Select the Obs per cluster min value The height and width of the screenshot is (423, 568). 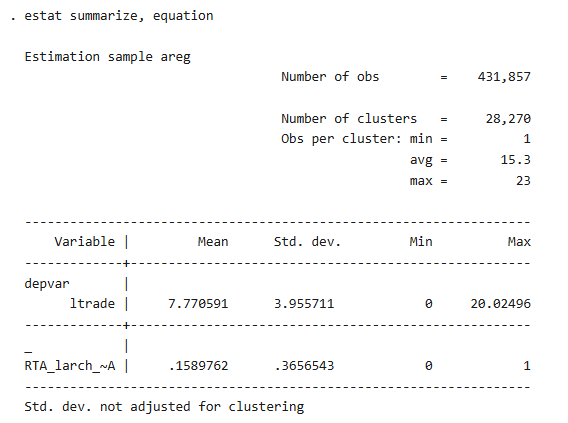pos(527,139)
